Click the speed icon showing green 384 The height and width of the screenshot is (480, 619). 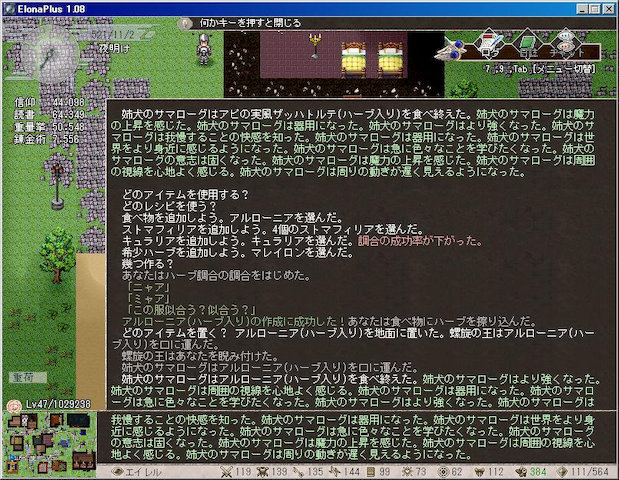pyautogui.click(x=521, y=472)
